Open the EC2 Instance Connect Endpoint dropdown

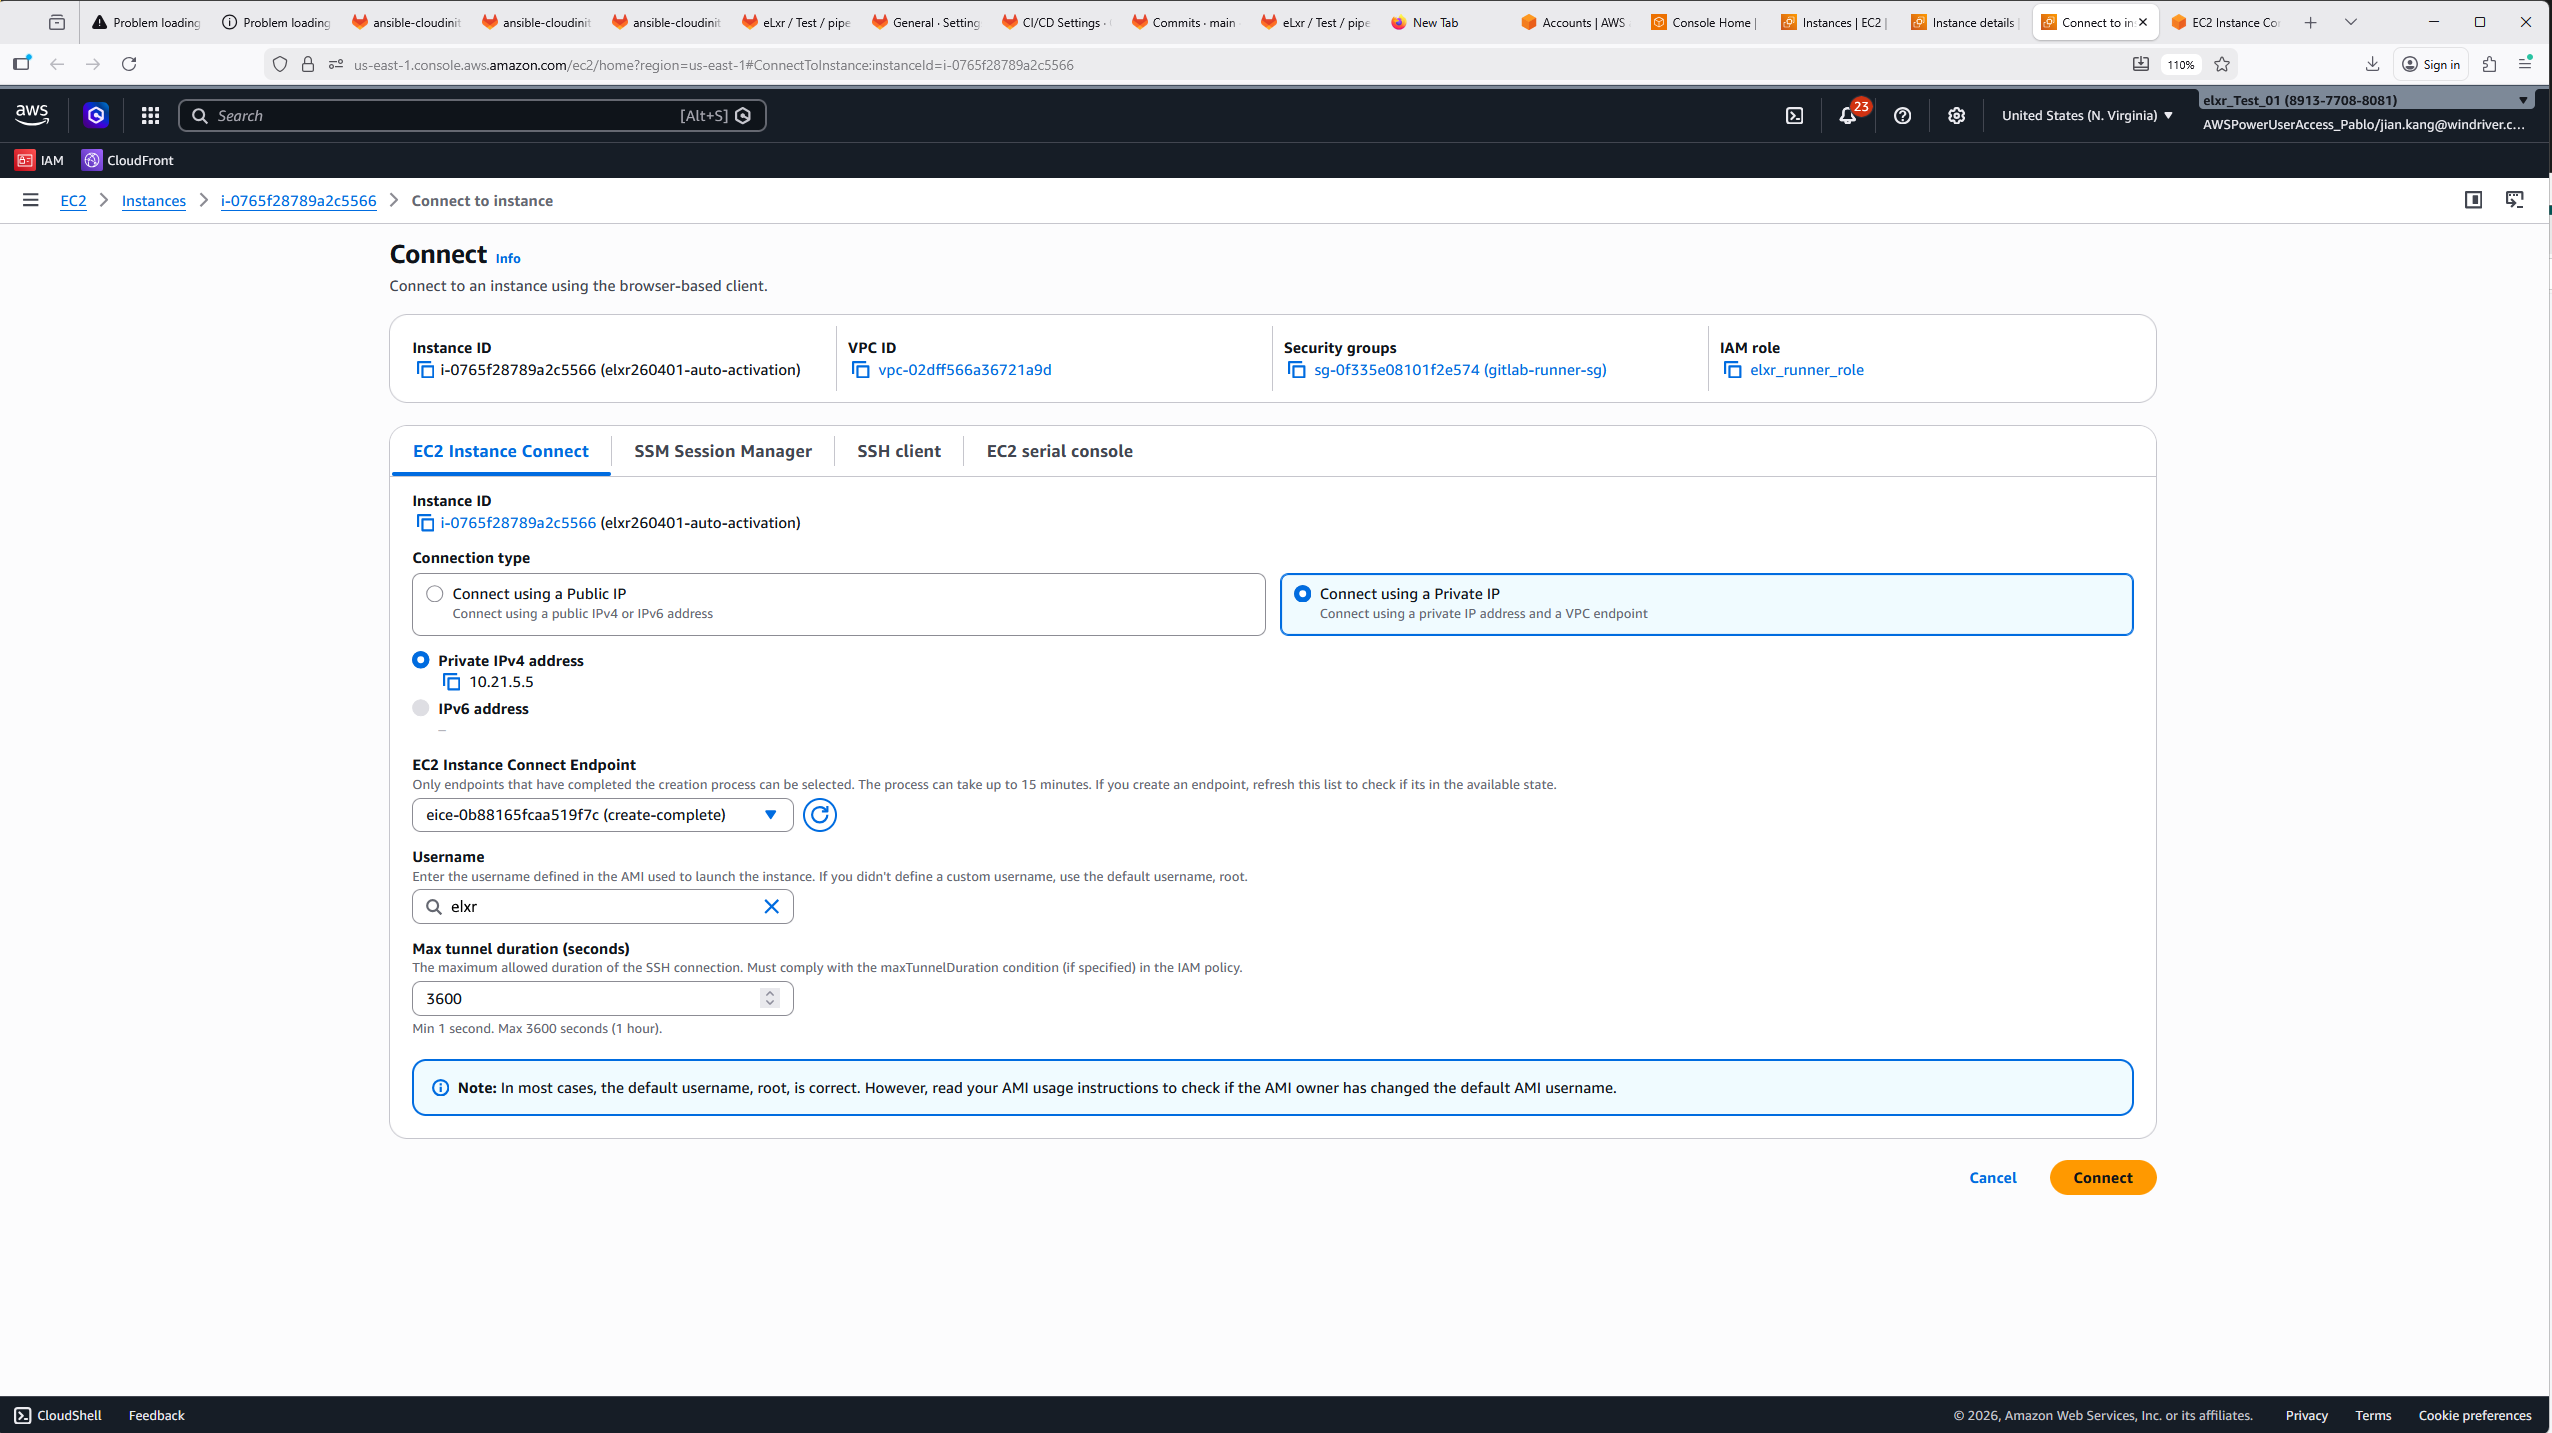[x=770, y=814]
